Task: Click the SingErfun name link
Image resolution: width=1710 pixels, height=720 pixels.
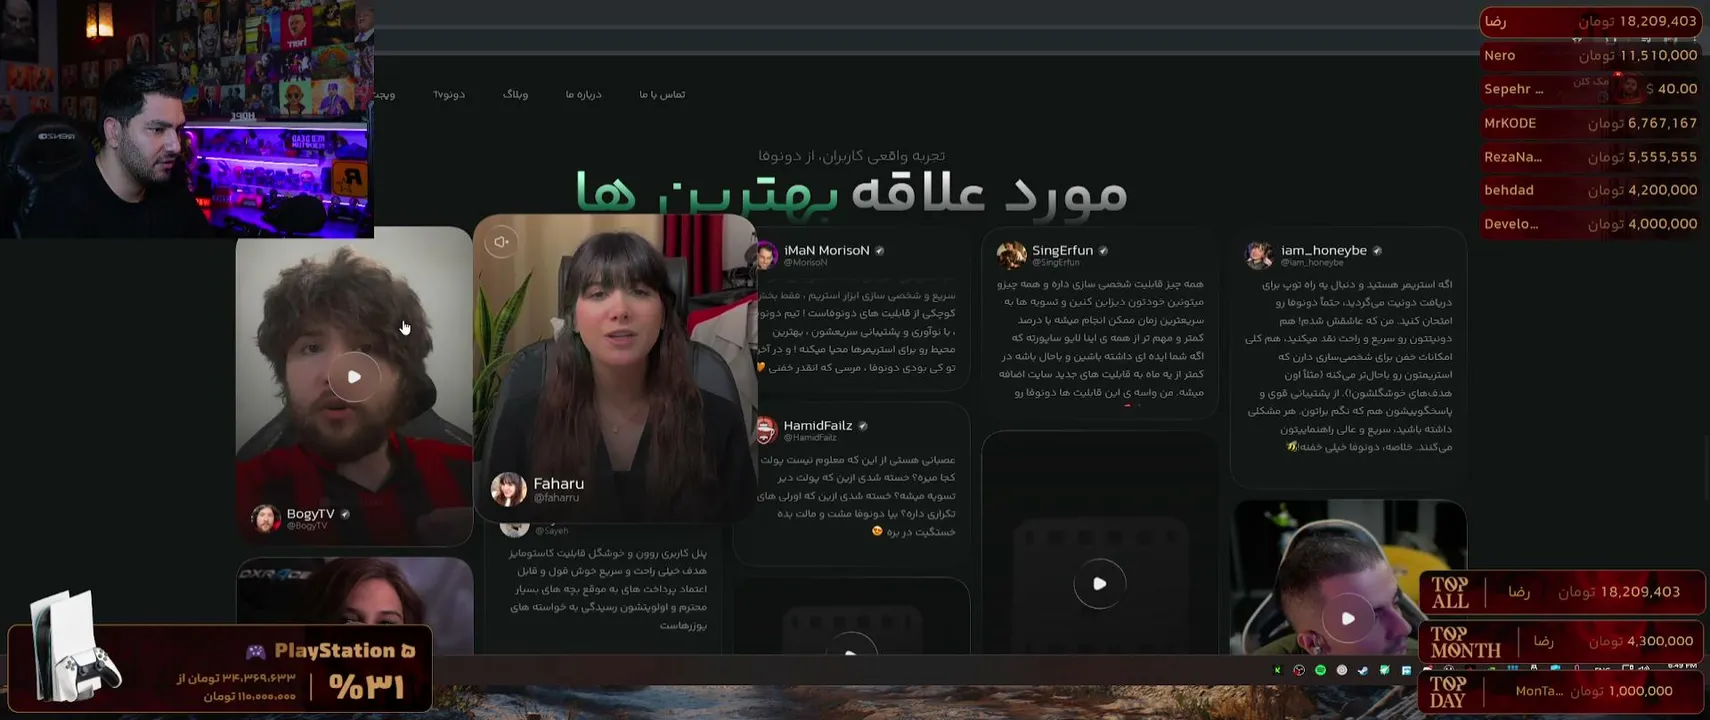Action: [x=1062, y=251]
